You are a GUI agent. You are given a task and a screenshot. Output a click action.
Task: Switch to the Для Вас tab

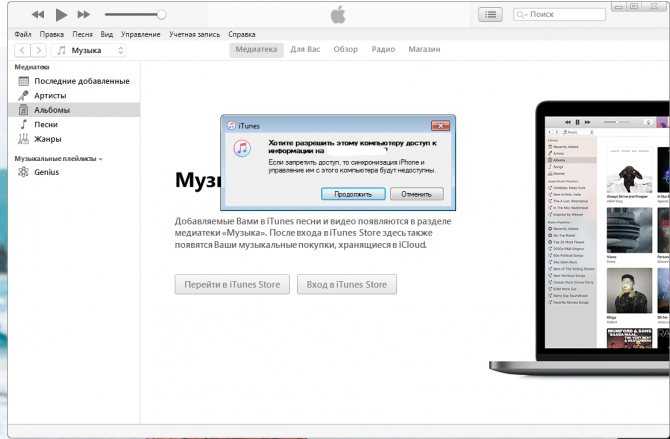(x=305, y=50)
